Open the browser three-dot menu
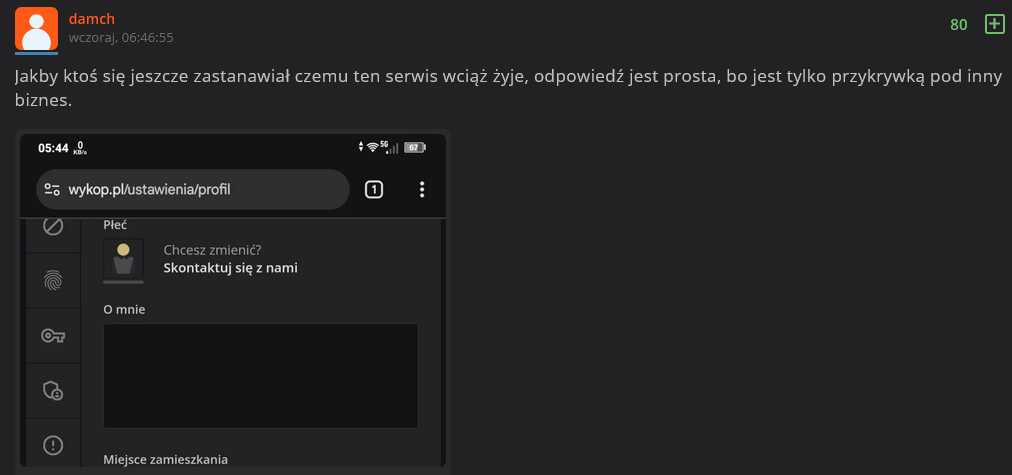Viewport: 1012px width, 475px height. pos(421,189)
